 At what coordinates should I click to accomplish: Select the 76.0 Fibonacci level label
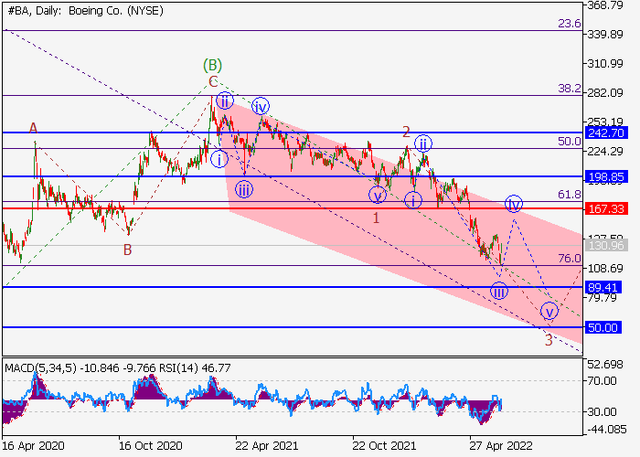569,258
